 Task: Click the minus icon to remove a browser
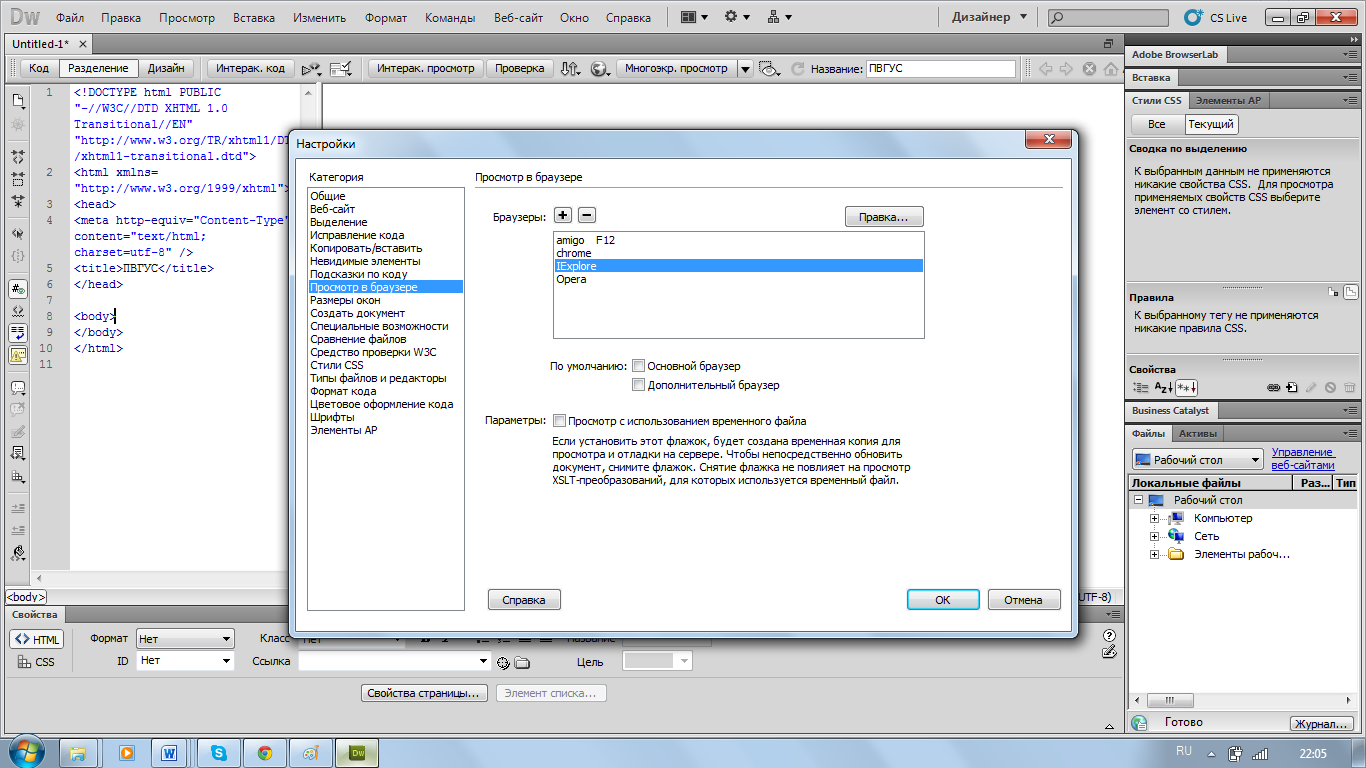pos(587,215)
